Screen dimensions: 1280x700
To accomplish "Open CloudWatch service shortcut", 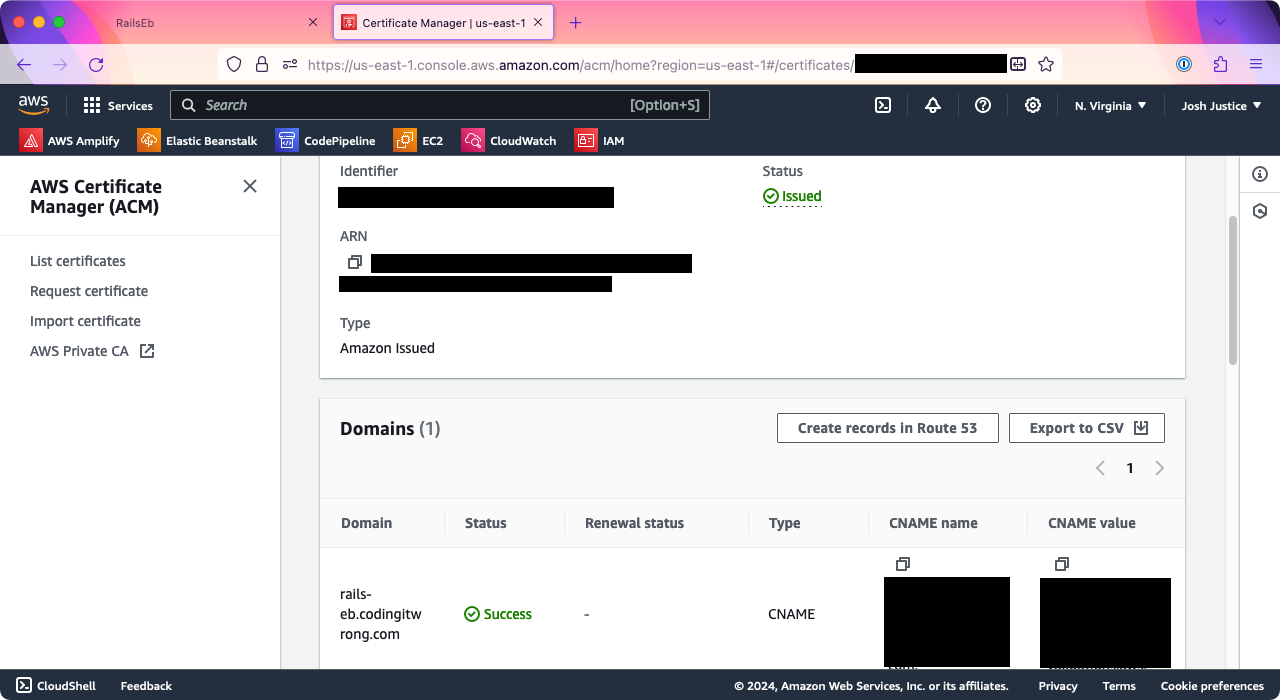I will click(x=509, y=140).
